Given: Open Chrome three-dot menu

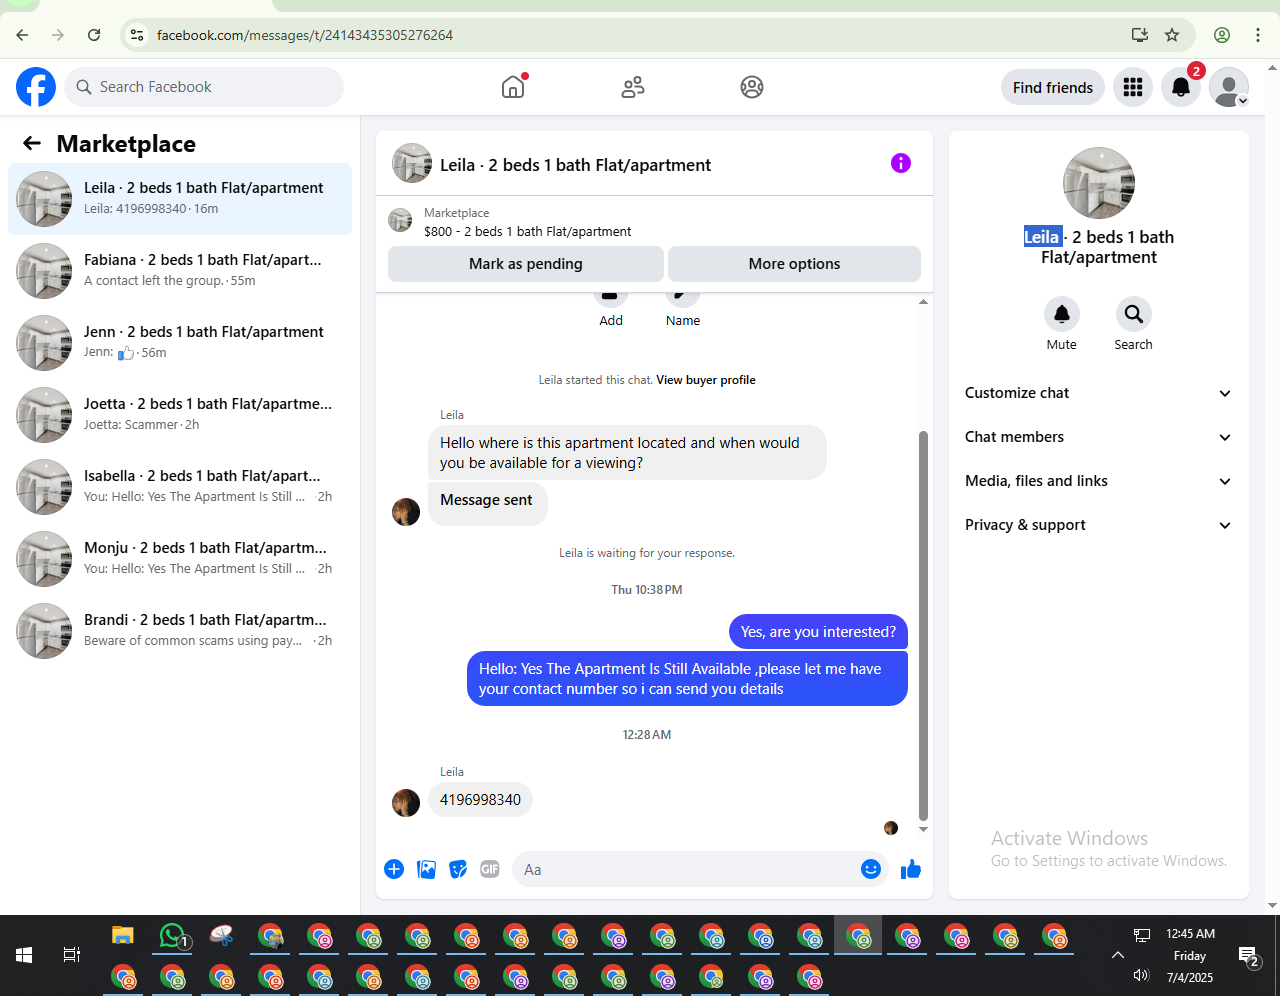Looking at the screenshot, I should tap(1258, 35).
